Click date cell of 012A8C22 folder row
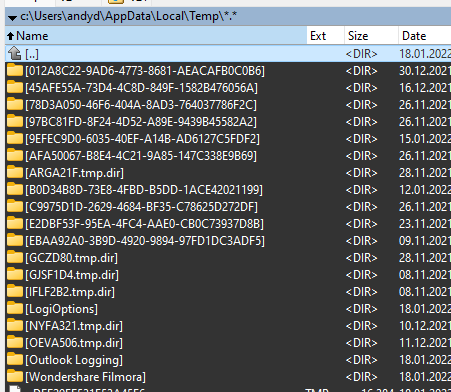The height and width of the screenshot is (392, 451). 425,71
